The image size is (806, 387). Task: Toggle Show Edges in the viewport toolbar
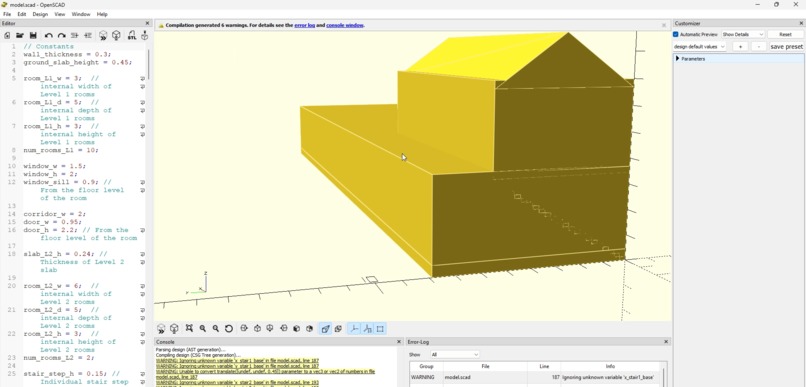(x=380, y=328)
